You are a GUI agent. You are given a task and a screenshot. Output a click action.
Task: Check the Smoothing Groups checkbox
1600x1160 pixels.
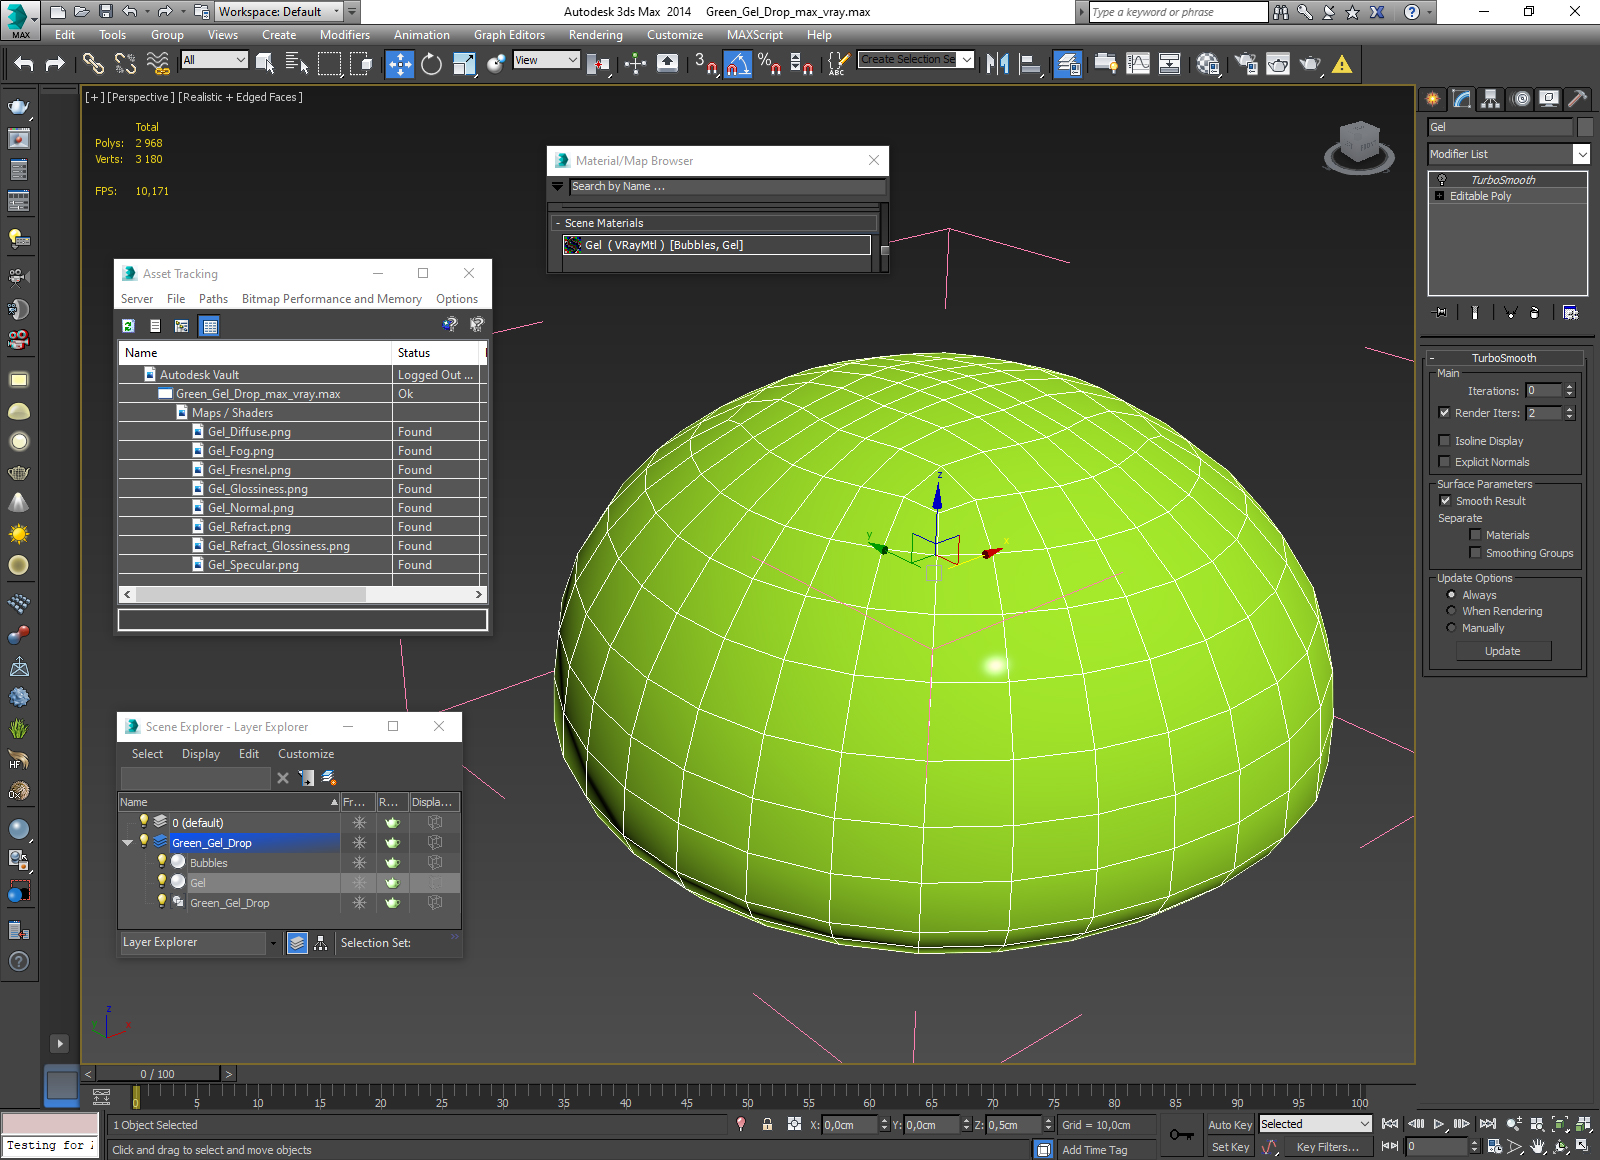1475,553
